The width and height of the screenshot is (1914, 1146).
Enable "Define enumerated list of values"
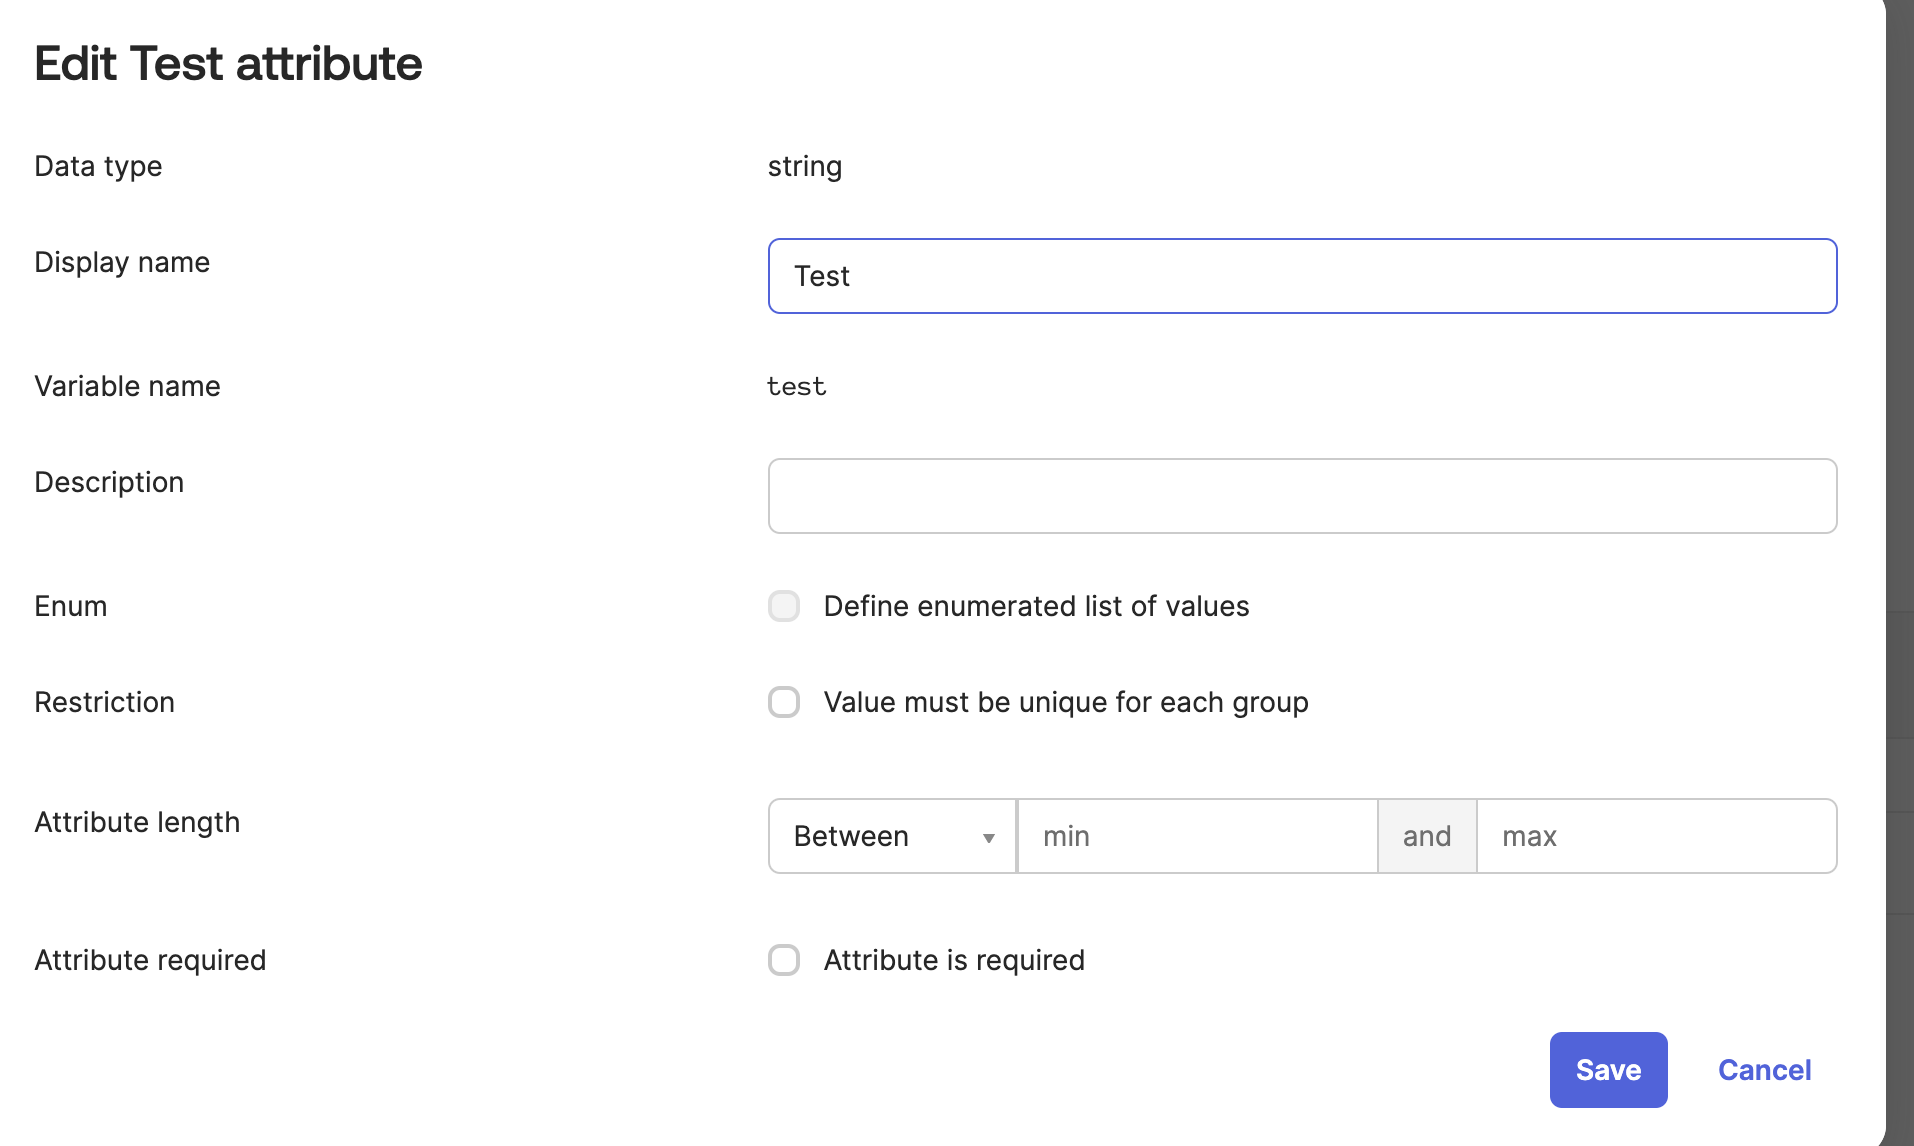point(784,606)
